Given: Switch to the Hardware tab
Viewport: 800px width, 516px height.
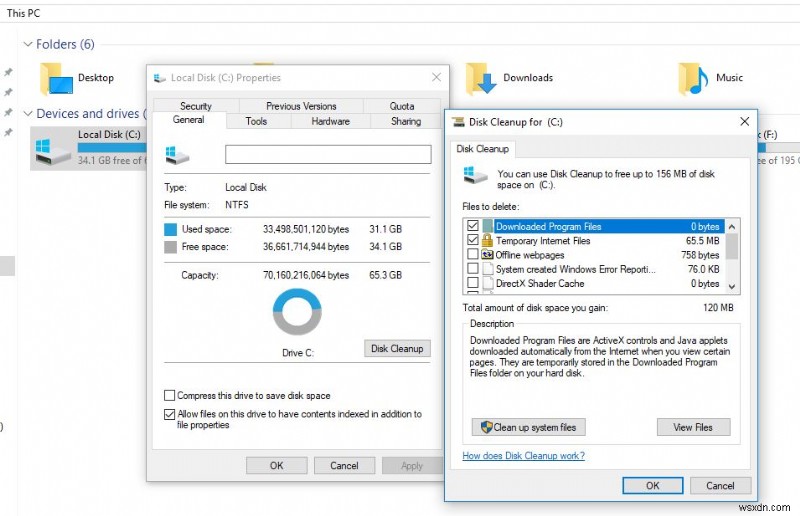Looking at the screenshot, I should (331, 121).
